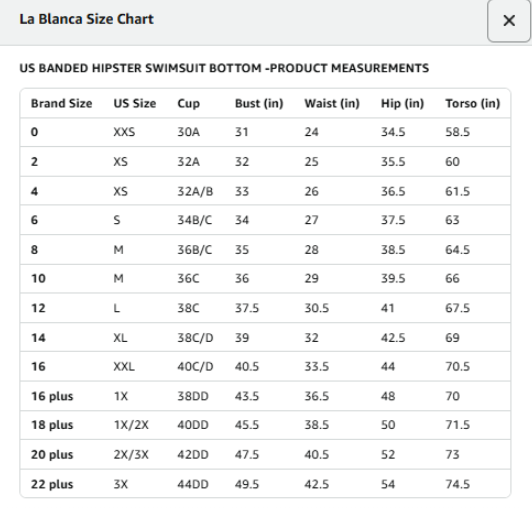Click the Cup column header
The height and width of the screenshot is (511, 532).
click(x=189, y=103)
